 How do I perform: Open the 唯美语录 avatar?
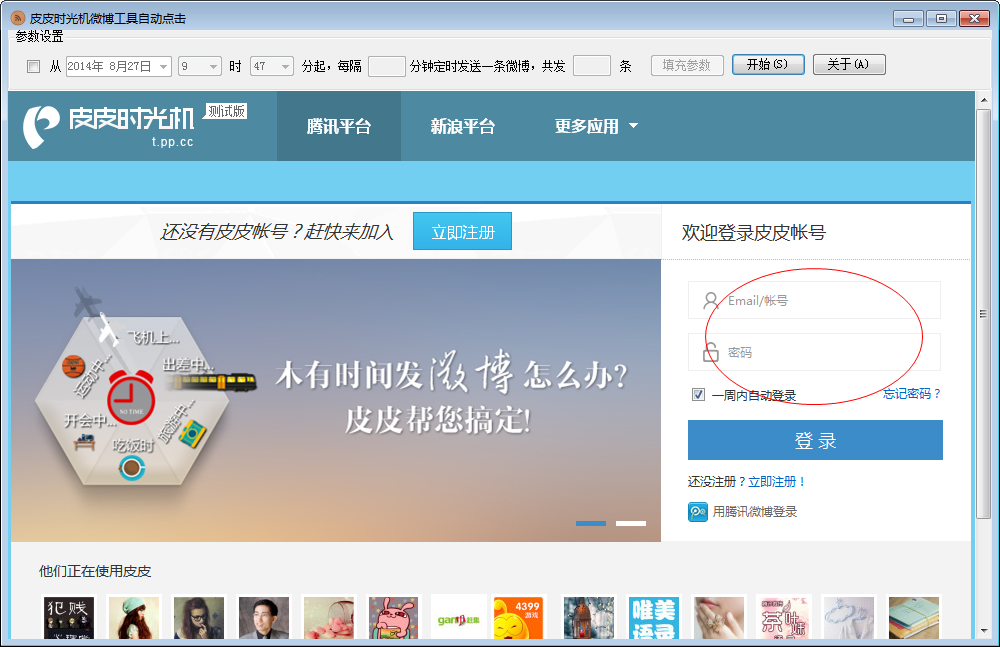(x=654, y=617)
